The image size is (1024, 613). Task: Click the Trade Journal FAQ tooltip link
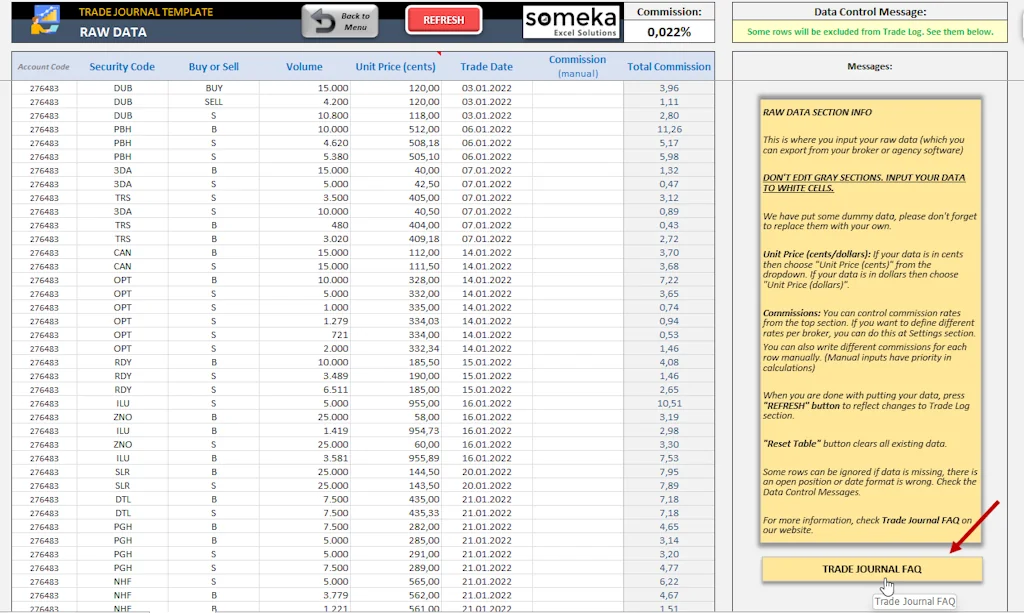(x=914, y=601)
